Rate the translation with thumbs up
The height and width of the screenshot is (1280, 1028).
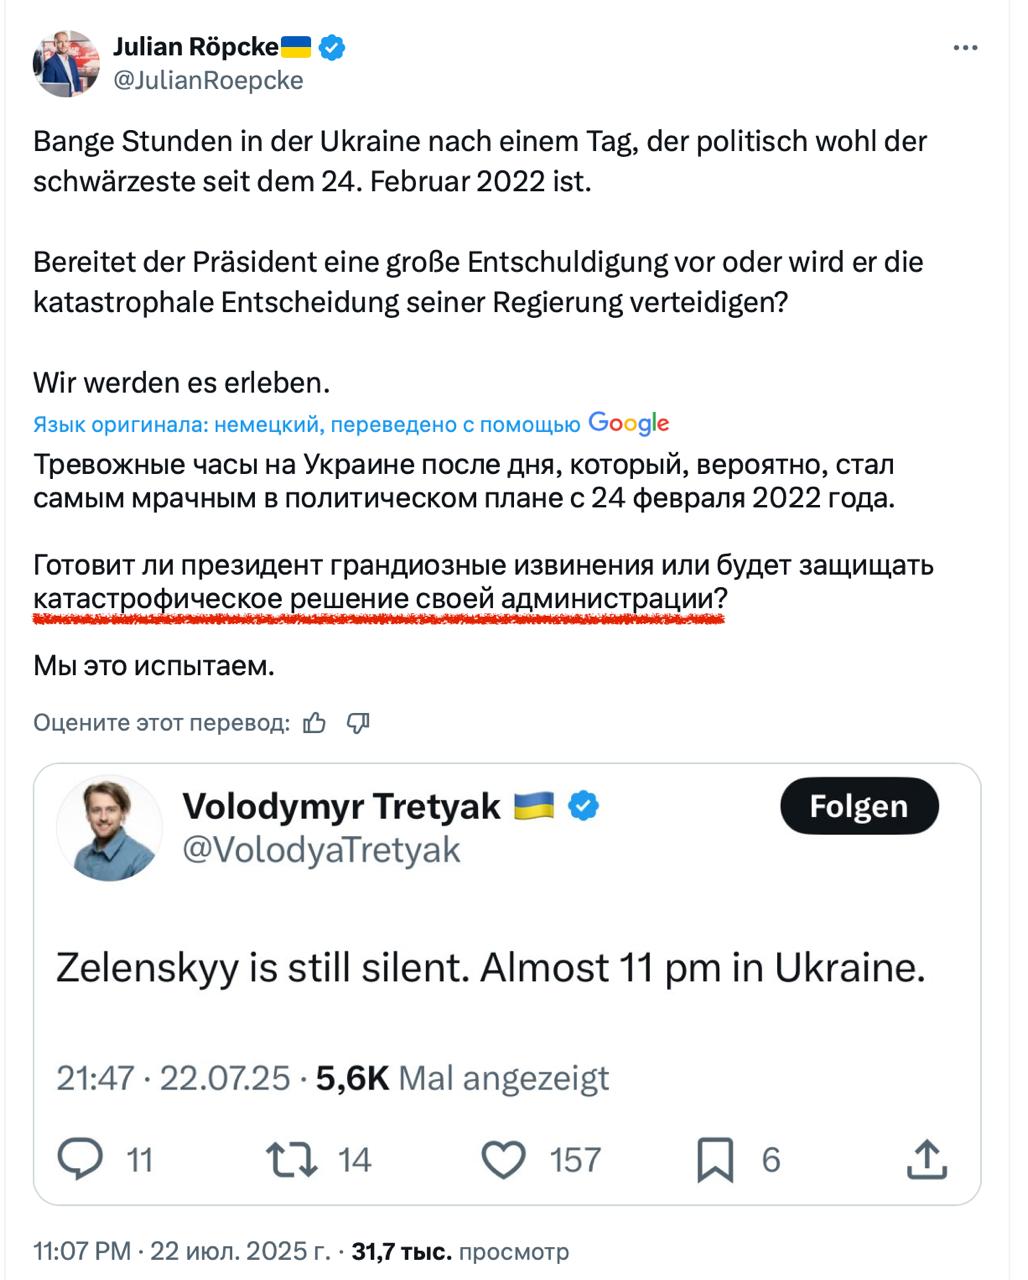point(314,723)
